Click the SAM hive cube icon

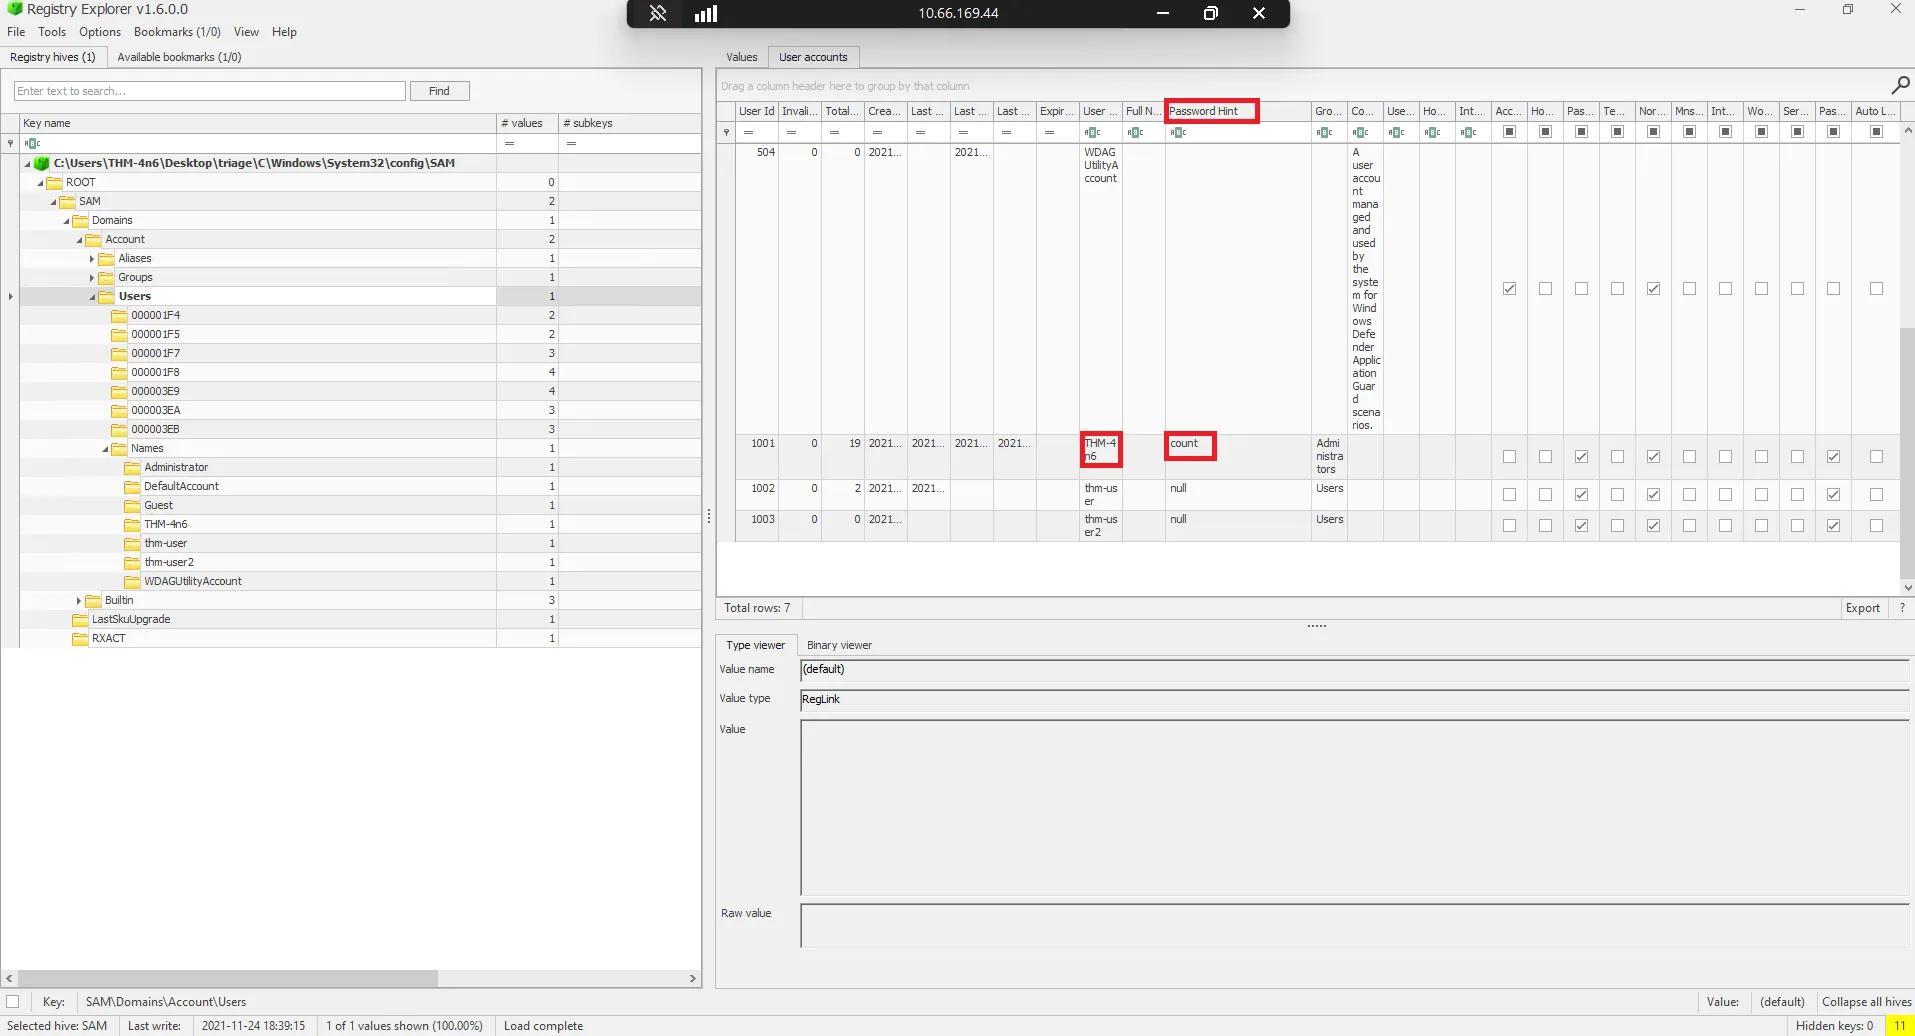[x=41, y=163]
